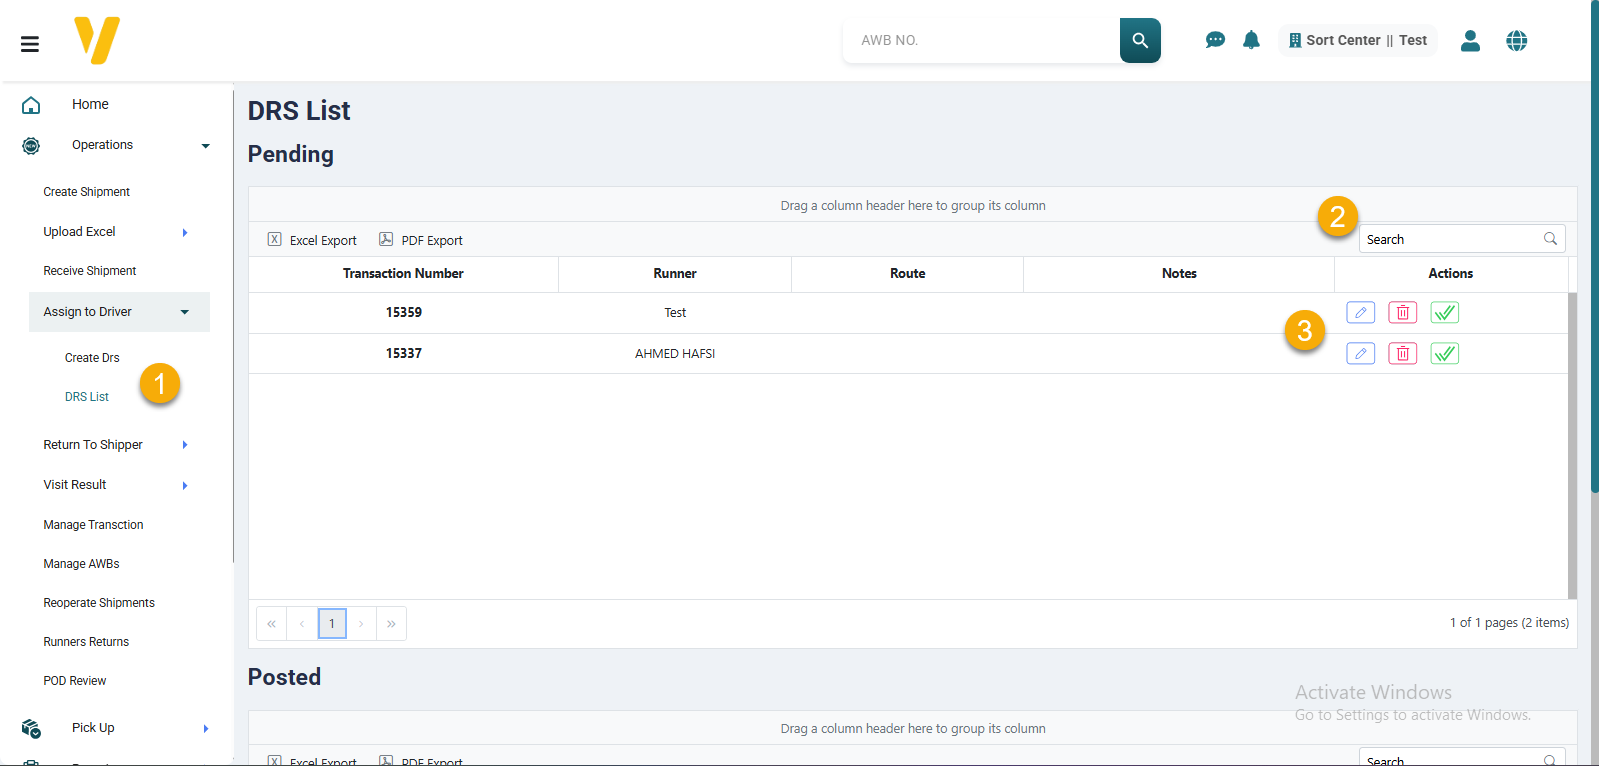Post transaction 15359 with green checkmark
The image size is (1599, 766).
tap(1444, 313)
